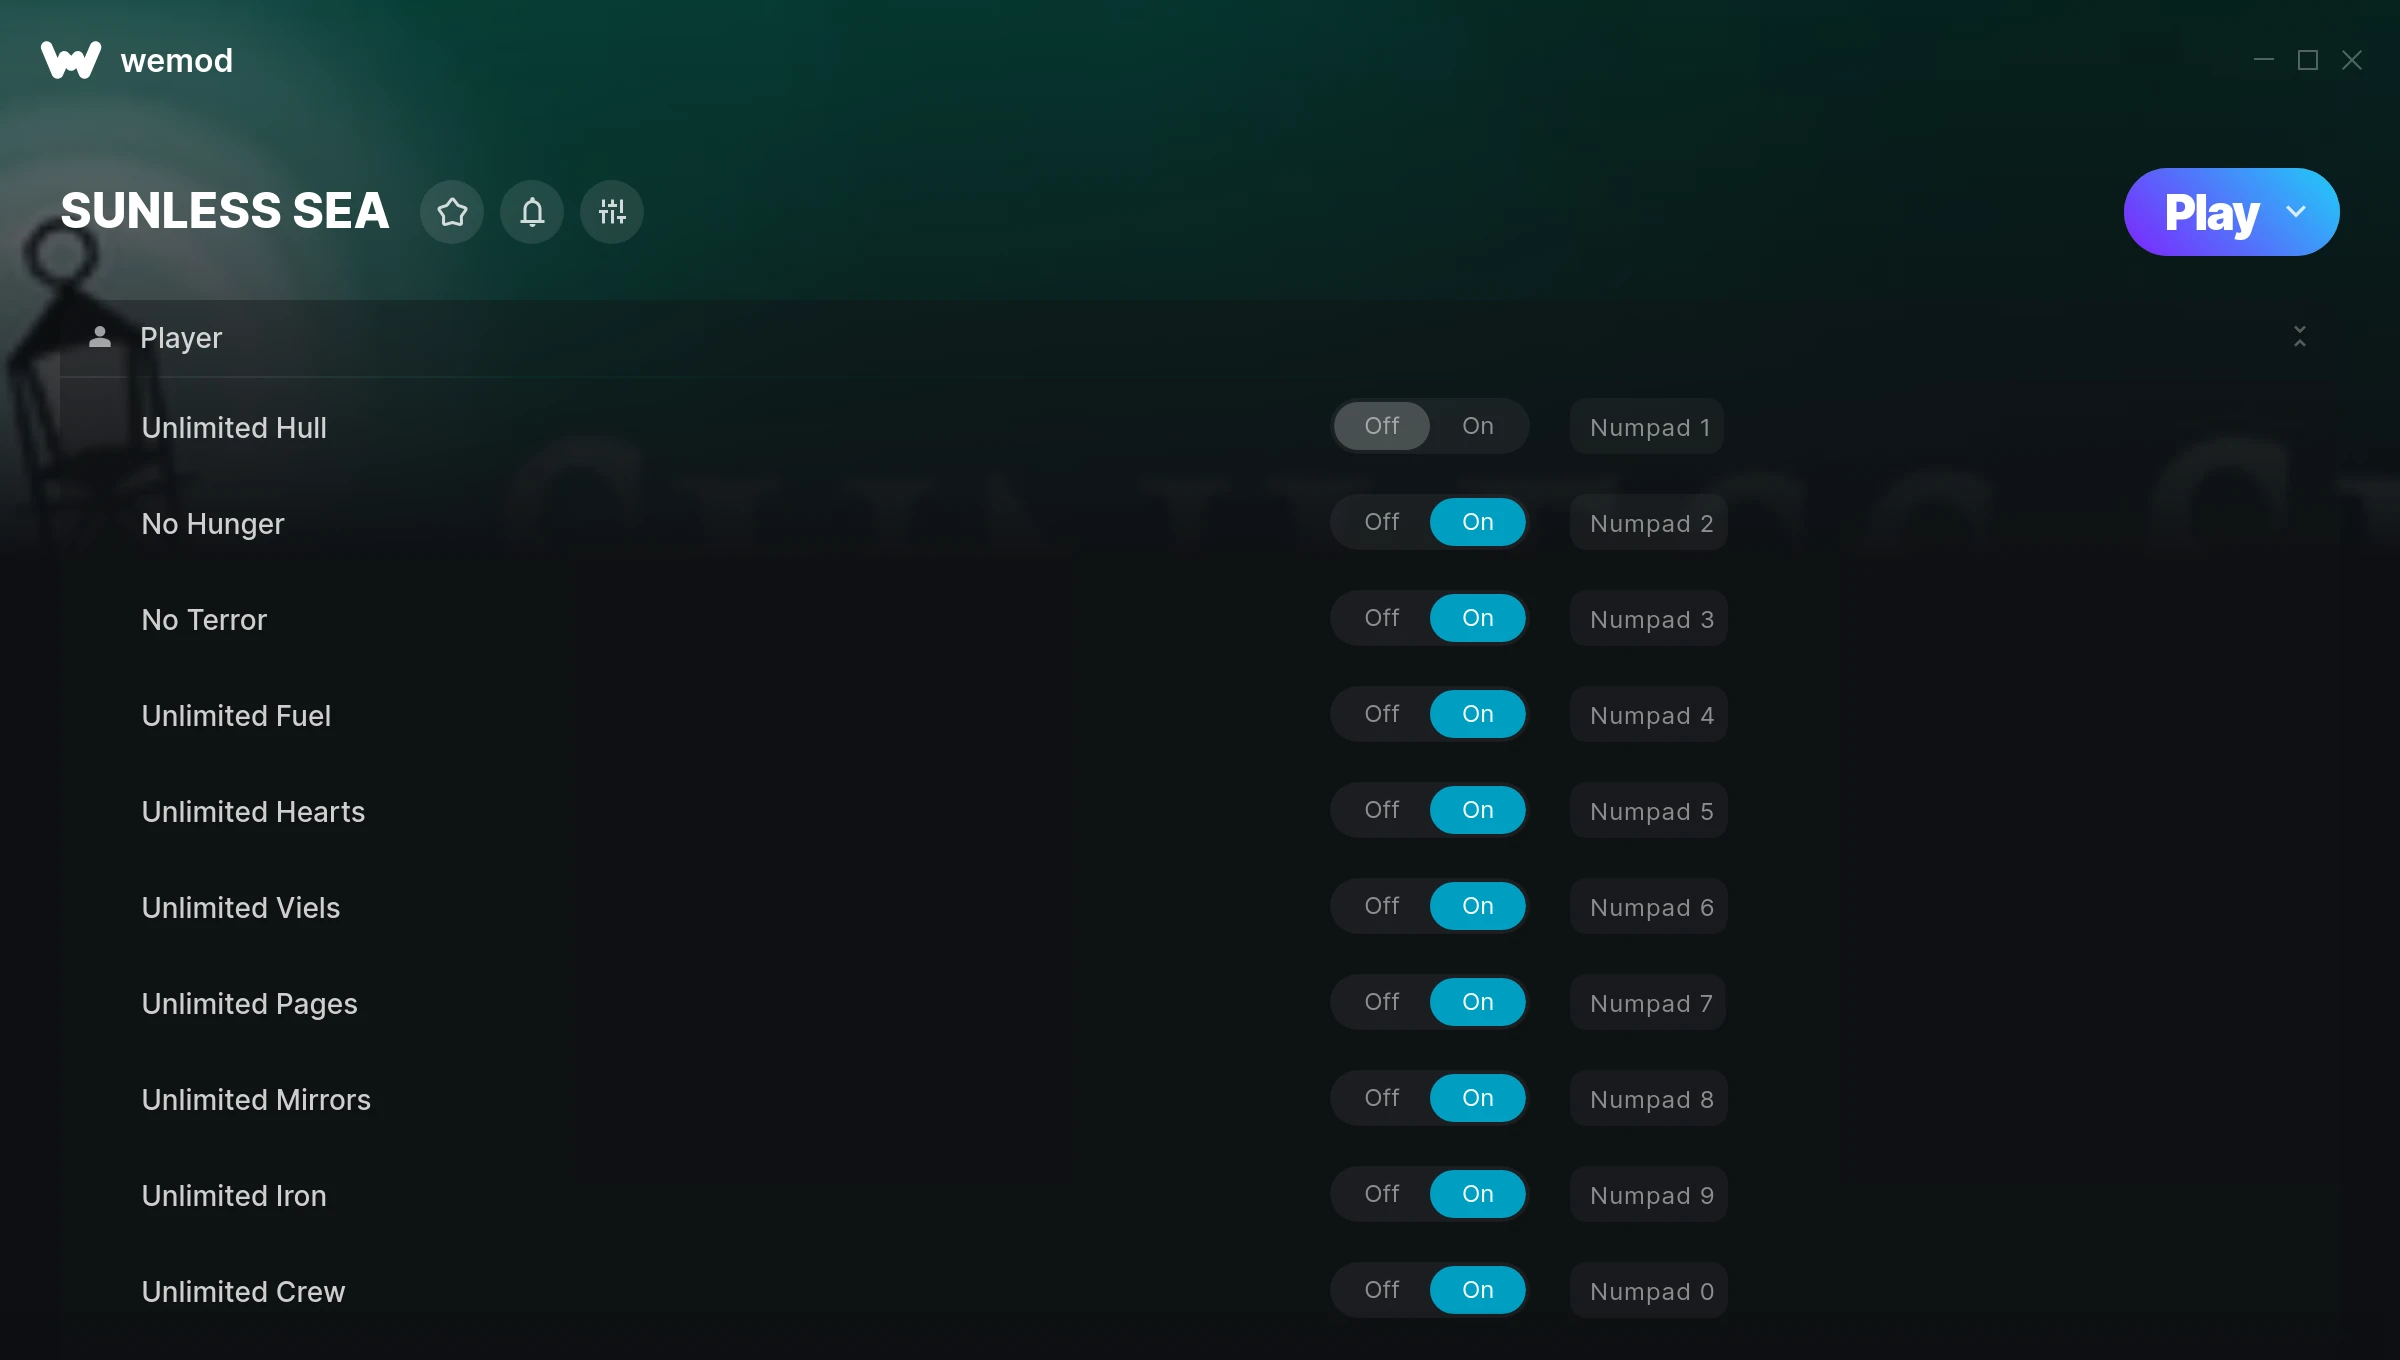Edit the Numpad 9 hotkey for Unlimited Iron

click(x=1649, y=1195)
